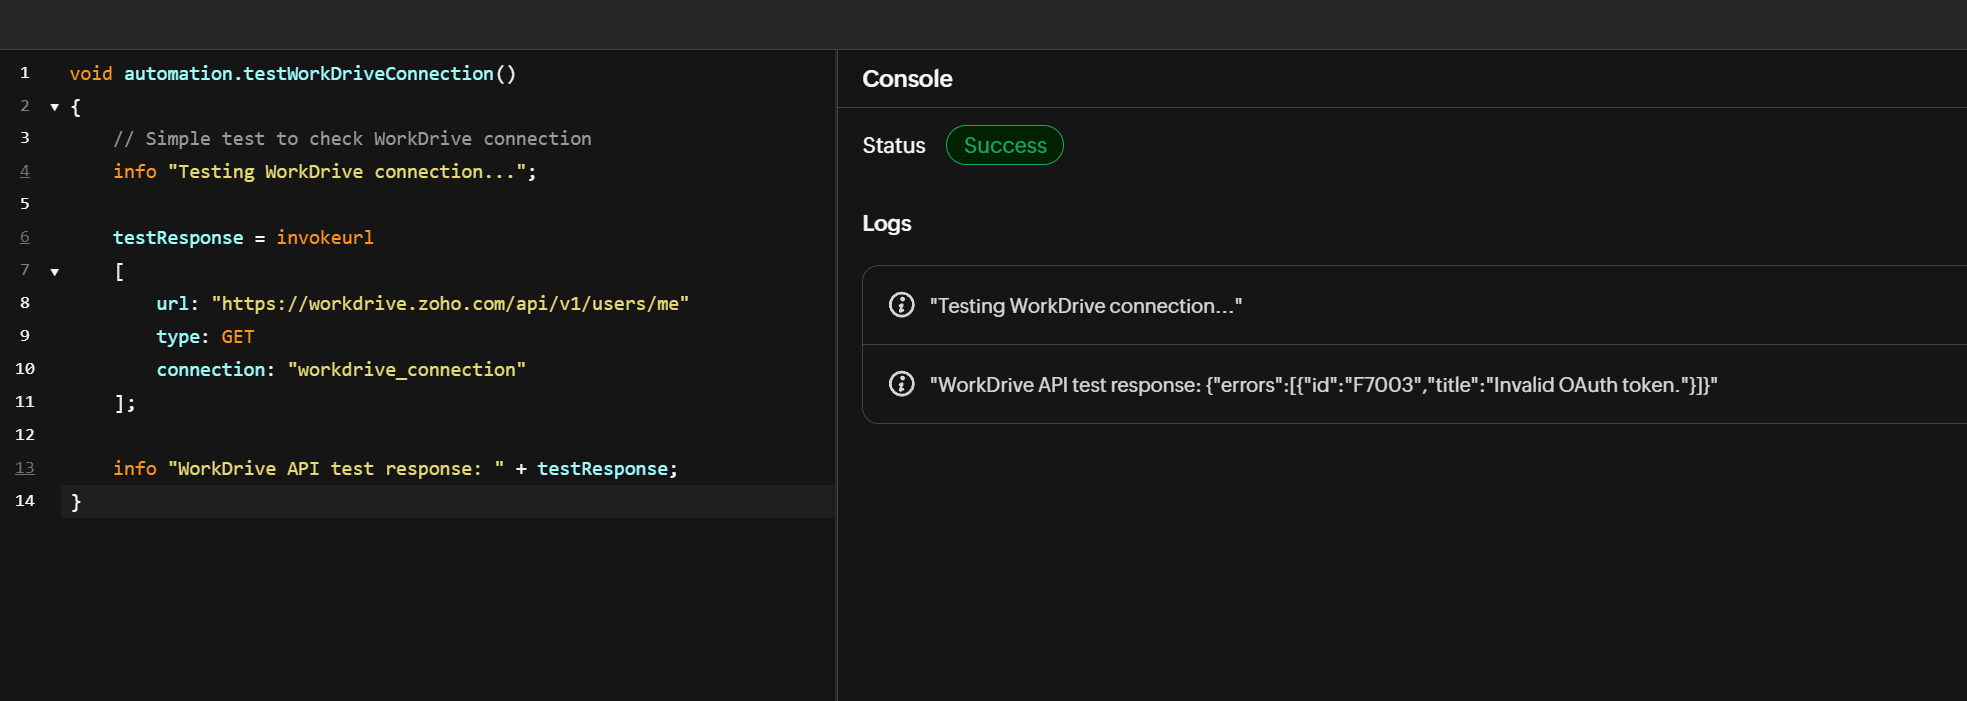This screenshot has width=1967, height=701.
Task: Click the green Success status badge
Action: 1004,145
